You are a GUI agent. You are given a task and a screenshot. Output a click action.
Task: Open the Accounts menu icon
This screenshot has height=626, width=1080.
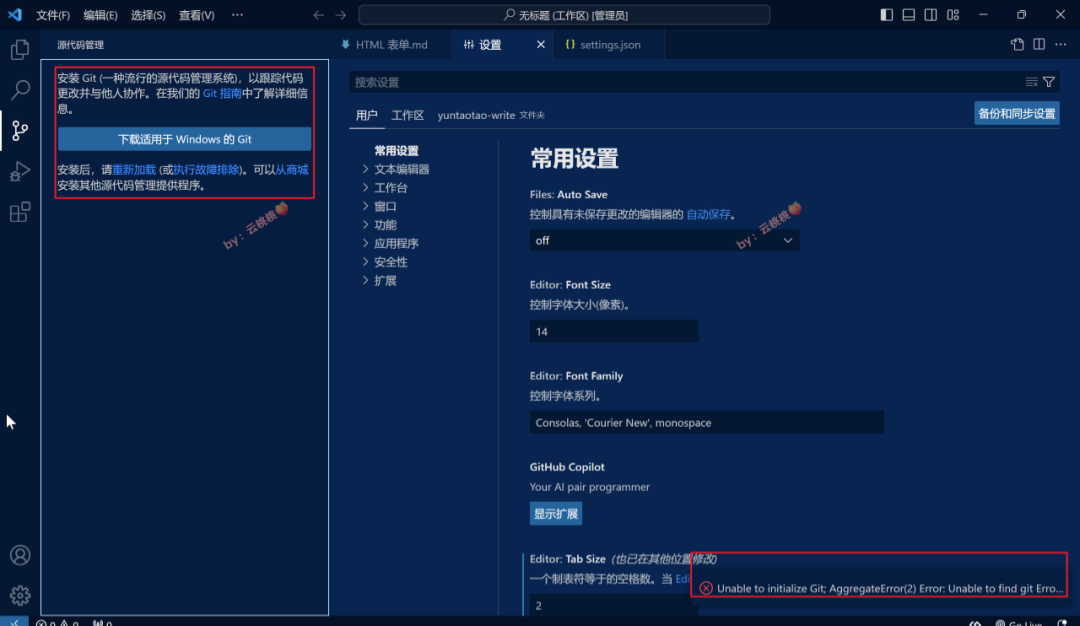(x=20, y=555)
